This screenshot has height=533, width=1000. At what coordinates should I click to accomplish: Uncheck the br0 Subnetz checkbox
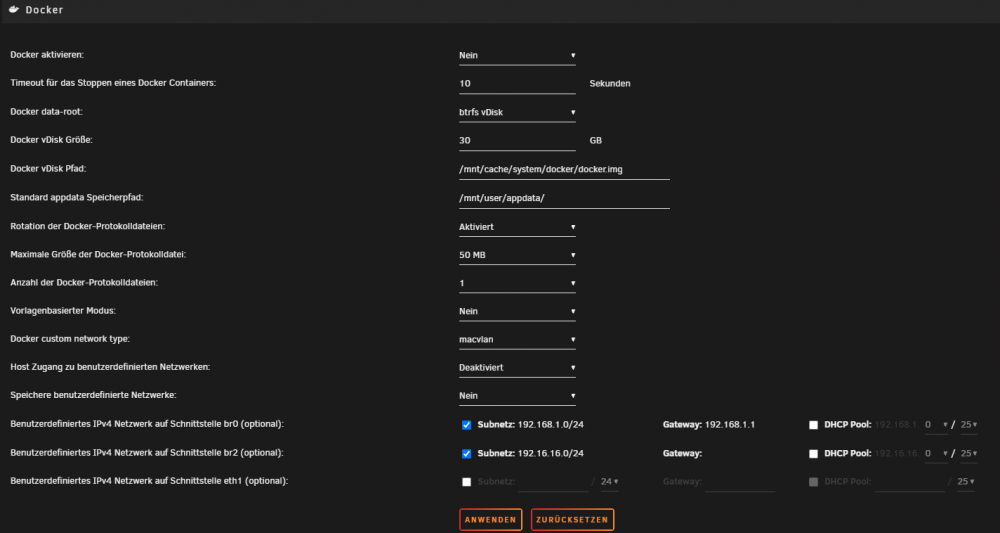[x=466, y=425]
